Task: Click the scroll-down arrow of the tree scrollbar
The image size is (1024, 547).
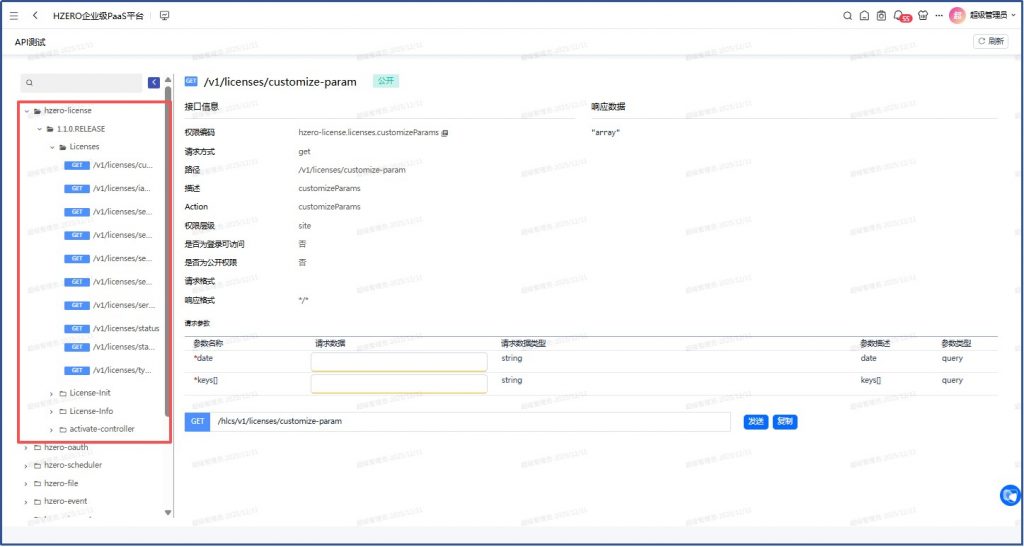Action: (167, 512)
